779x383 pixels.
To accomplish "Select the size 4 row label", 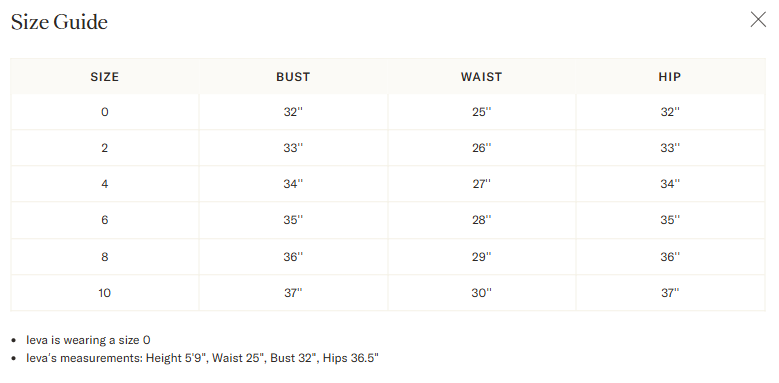I will [104, 184].
